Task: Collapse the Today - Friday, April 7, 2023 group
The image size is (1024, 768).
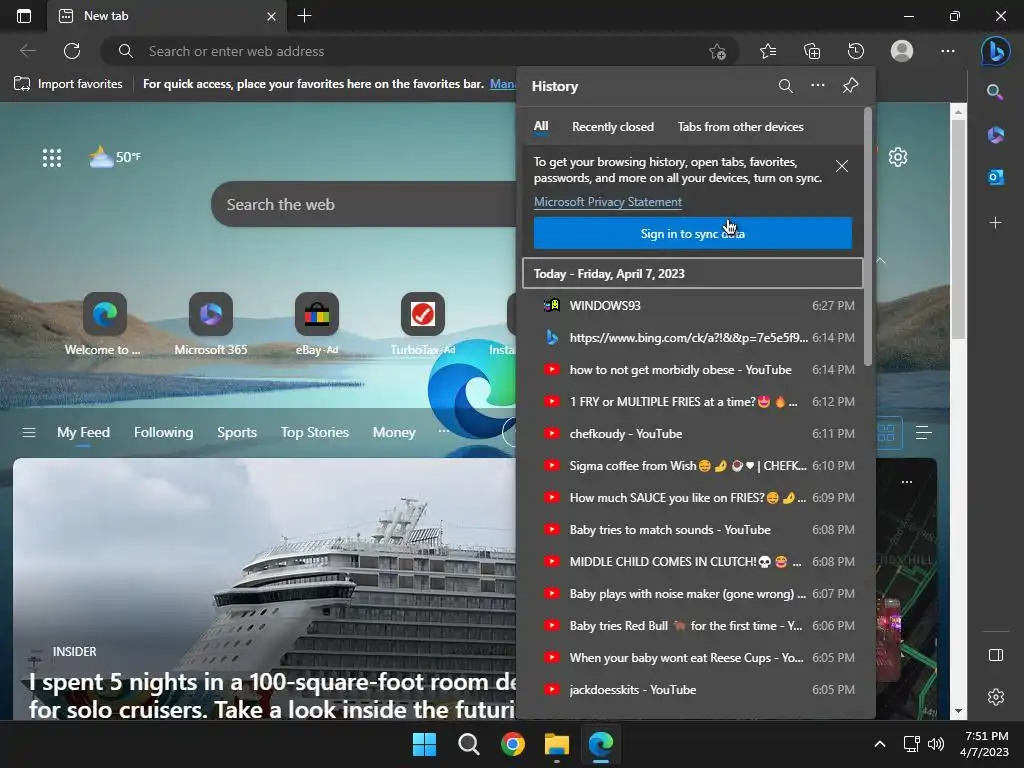Action: tap(692, 274)
